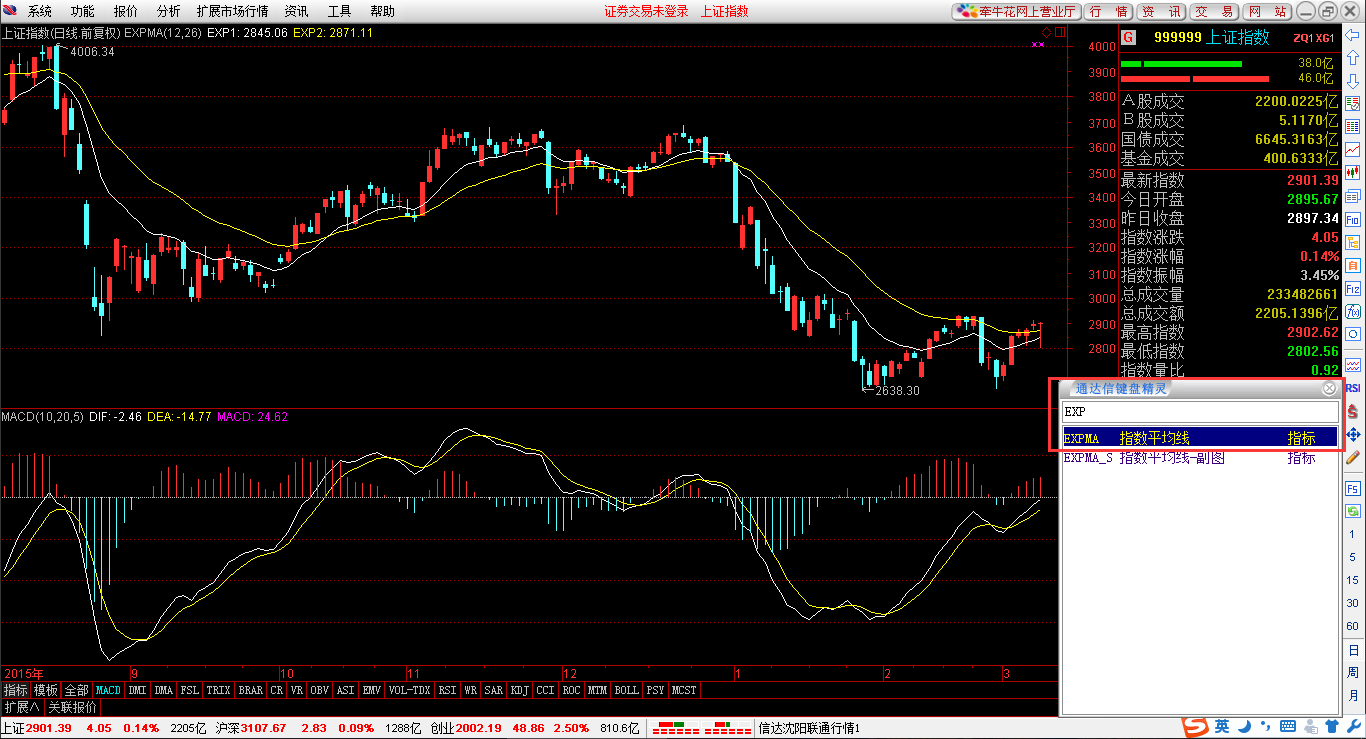
Task: Click the Fi0 sidebar icon
Action: click(x=1353, y=219)
